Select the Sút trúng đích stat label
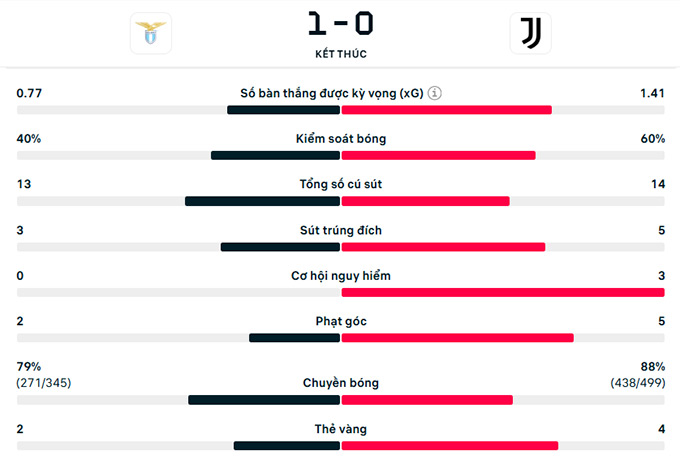 pyautogui.click(x=340, y=230)
